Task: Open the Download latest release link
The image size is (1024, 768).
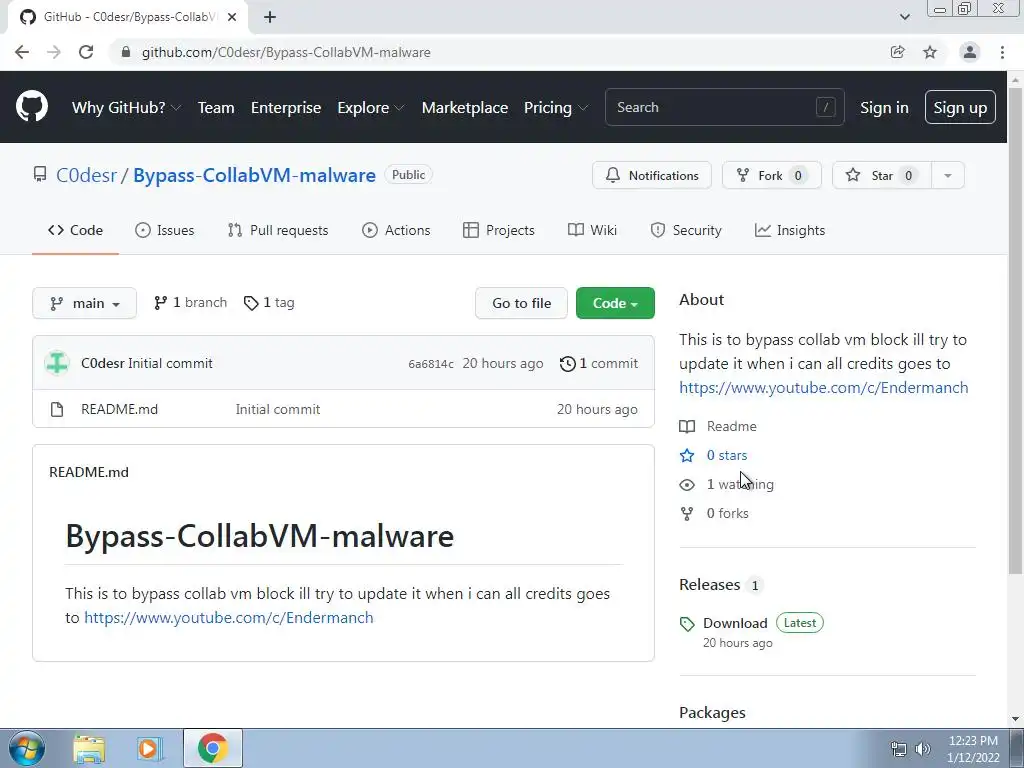Action: pos(735,623)
